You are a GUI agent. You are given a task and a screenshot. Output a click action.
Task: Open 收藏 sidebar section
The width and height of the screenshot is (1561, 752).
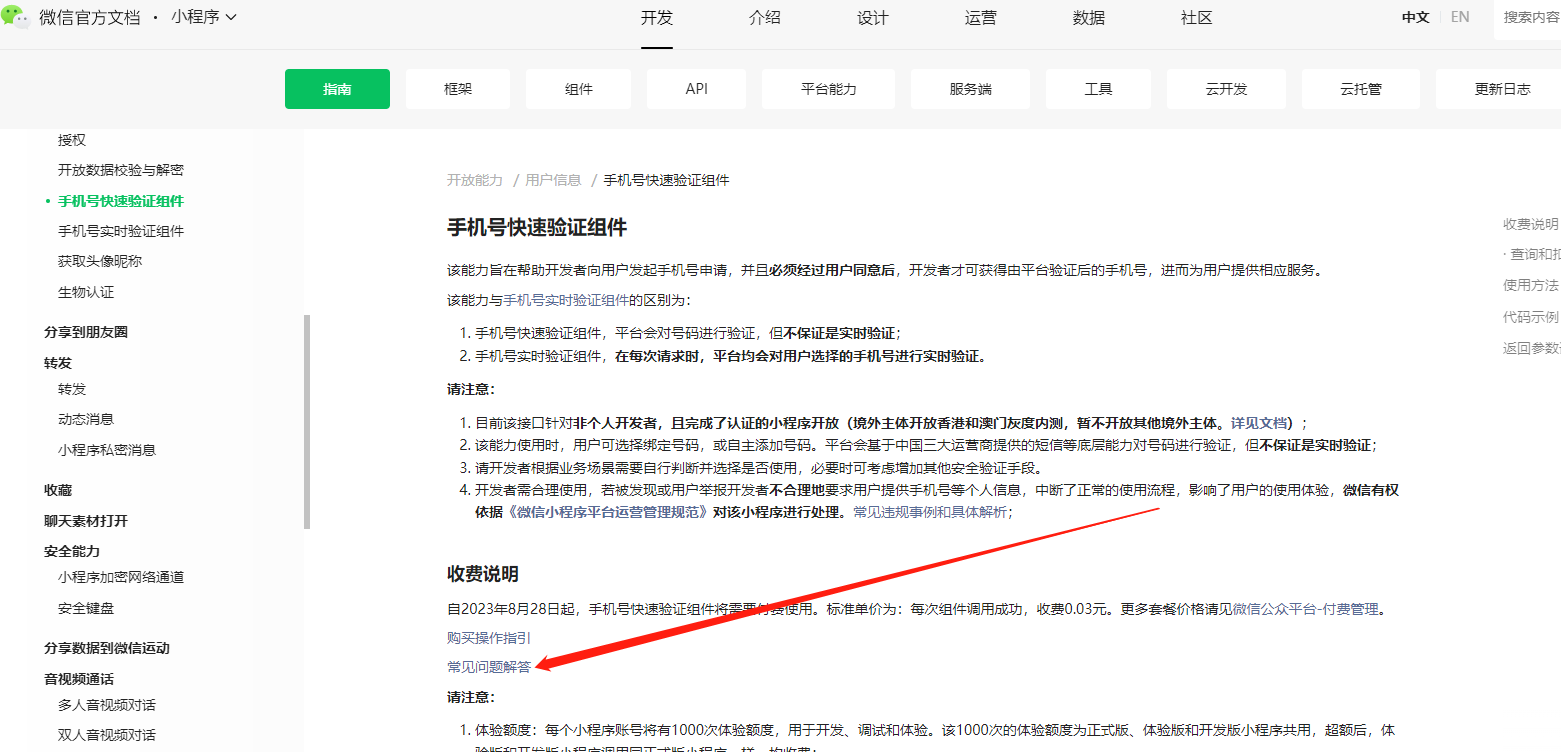(58, 490)
